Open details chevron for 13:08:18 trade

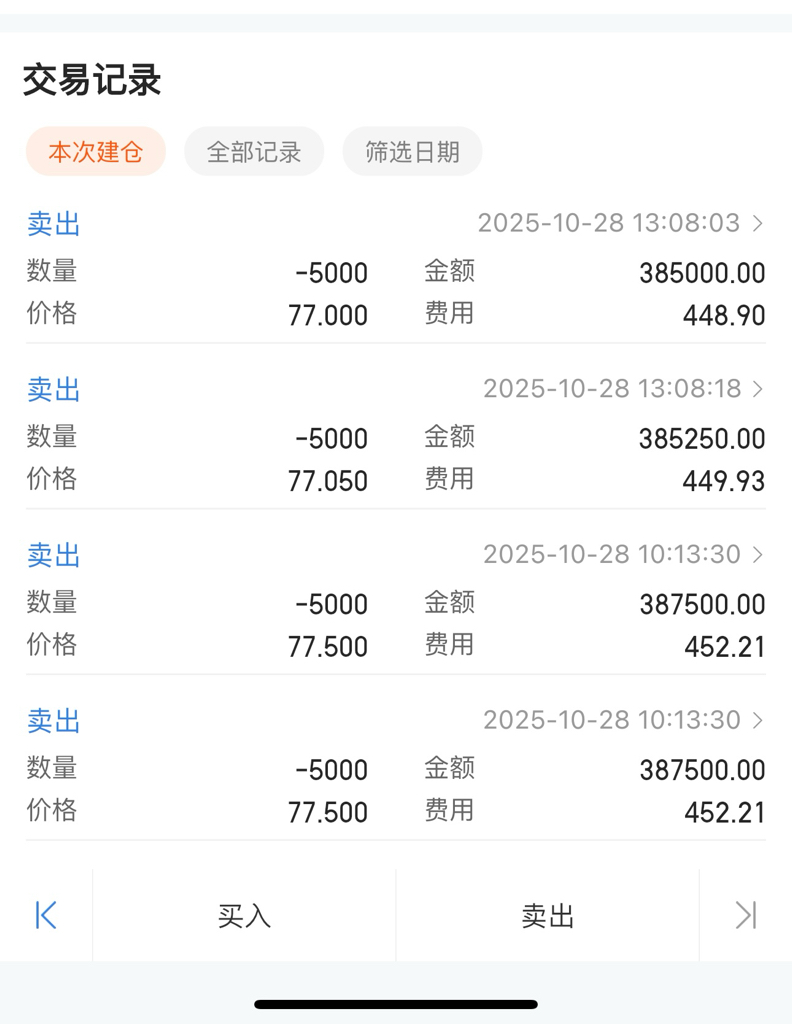pos(757,389)
